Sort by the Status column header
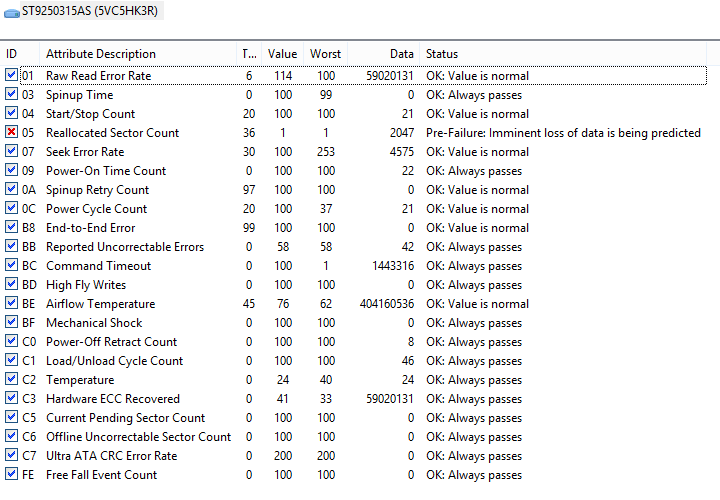Screen dimensions: 720x500 click(x=563, y=54)
